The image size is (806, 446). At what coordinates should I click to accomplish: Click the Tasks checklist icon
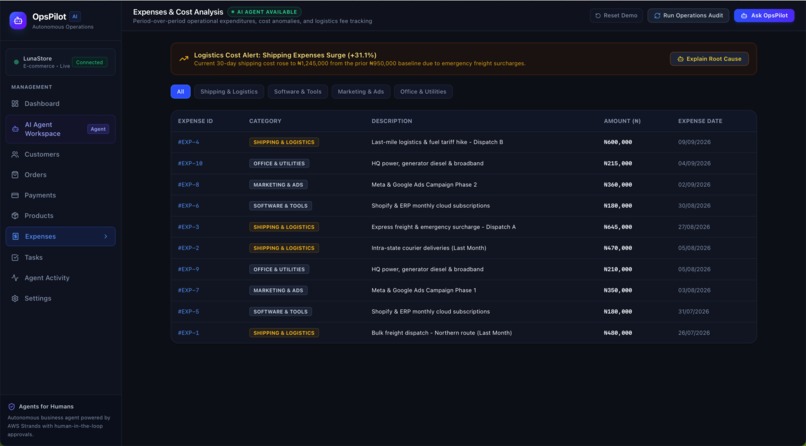click(15, 257)
